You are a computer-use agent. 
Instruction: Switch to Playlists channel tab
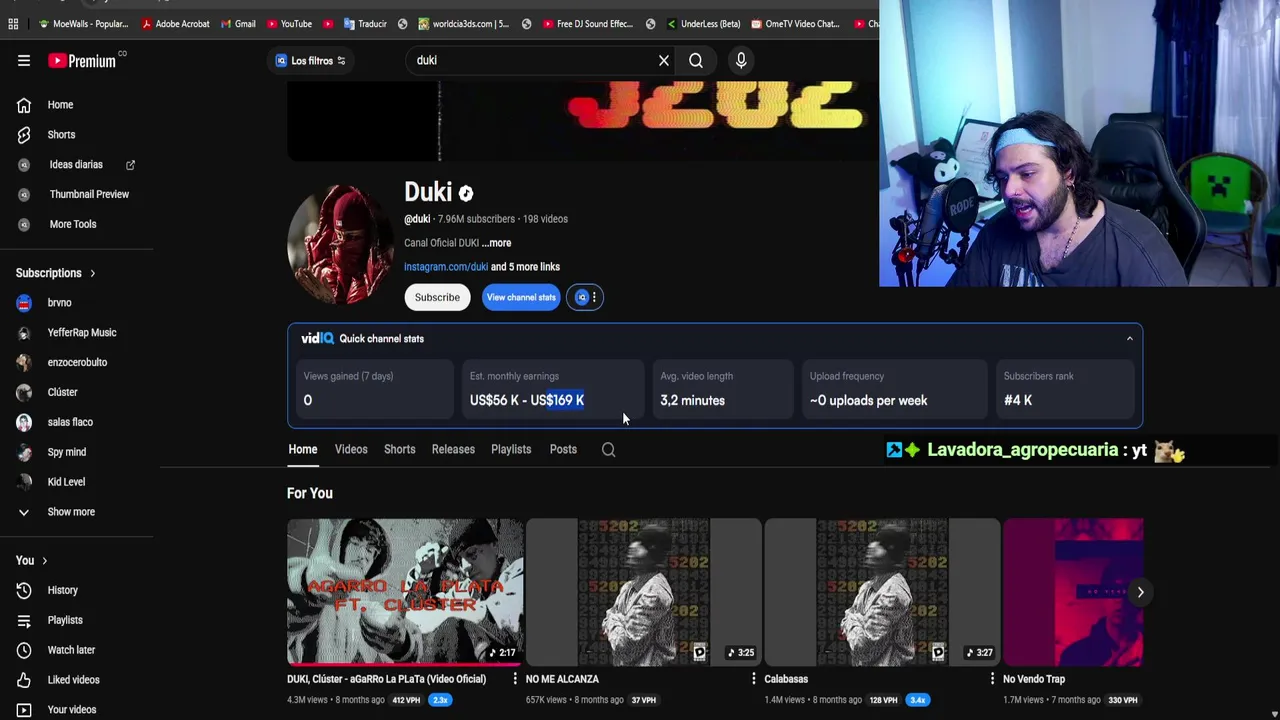point(511,449)
